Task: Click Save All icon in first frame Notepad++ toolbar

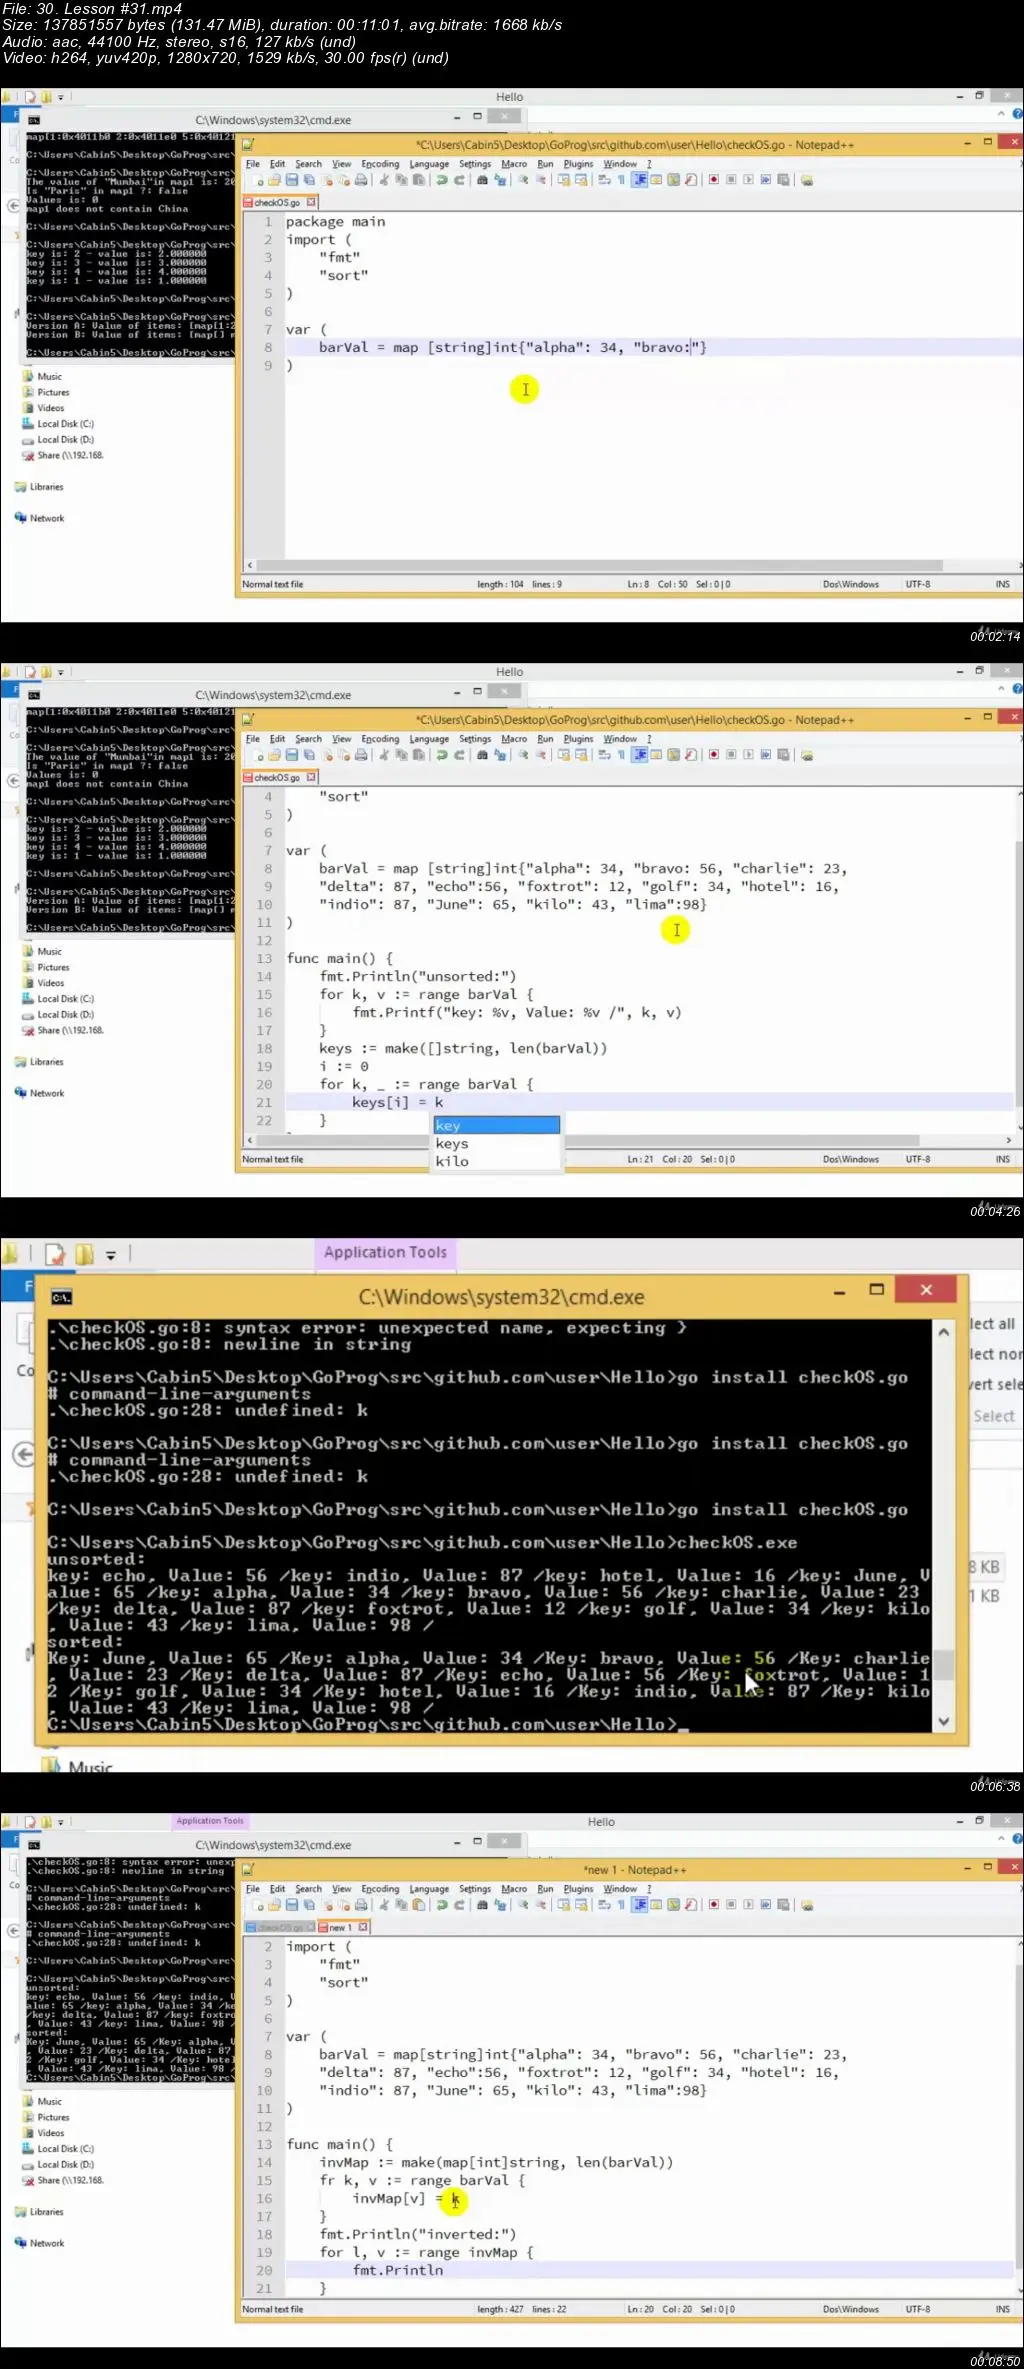Action: pos(309,180)
